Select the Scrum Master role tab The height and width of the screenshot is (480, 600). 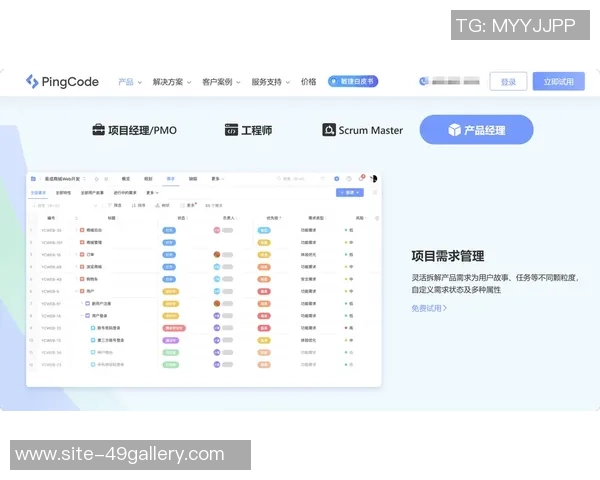coord(362,130)
